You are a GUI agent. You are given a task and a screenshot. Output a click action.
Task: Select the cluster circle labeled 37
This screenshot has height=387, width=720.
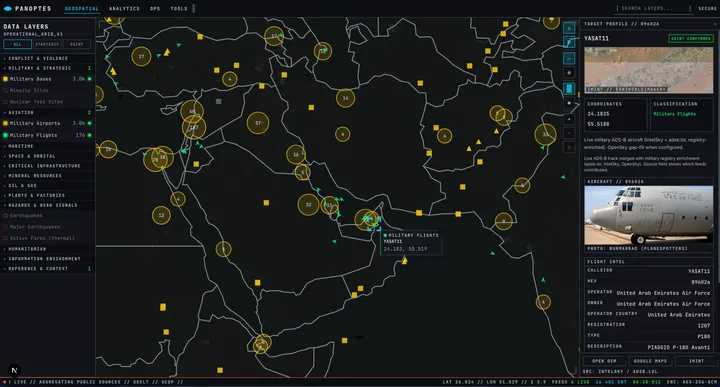(x=258, y=123)
